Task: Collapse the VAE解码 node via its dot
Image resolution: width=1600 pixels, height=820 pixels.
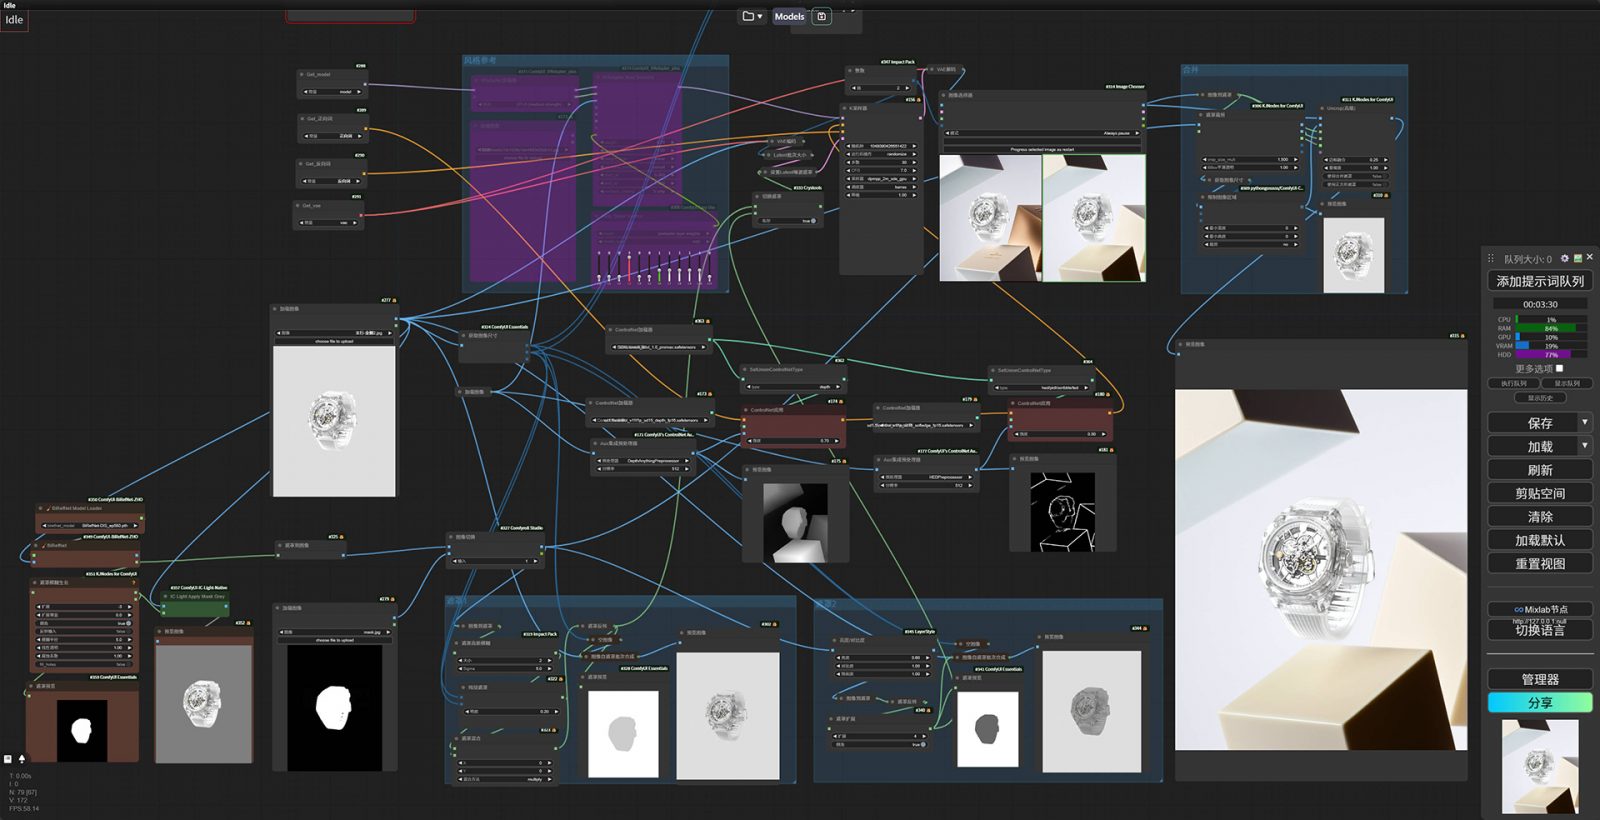Action: pyautogui.click(x=931, y=70)
